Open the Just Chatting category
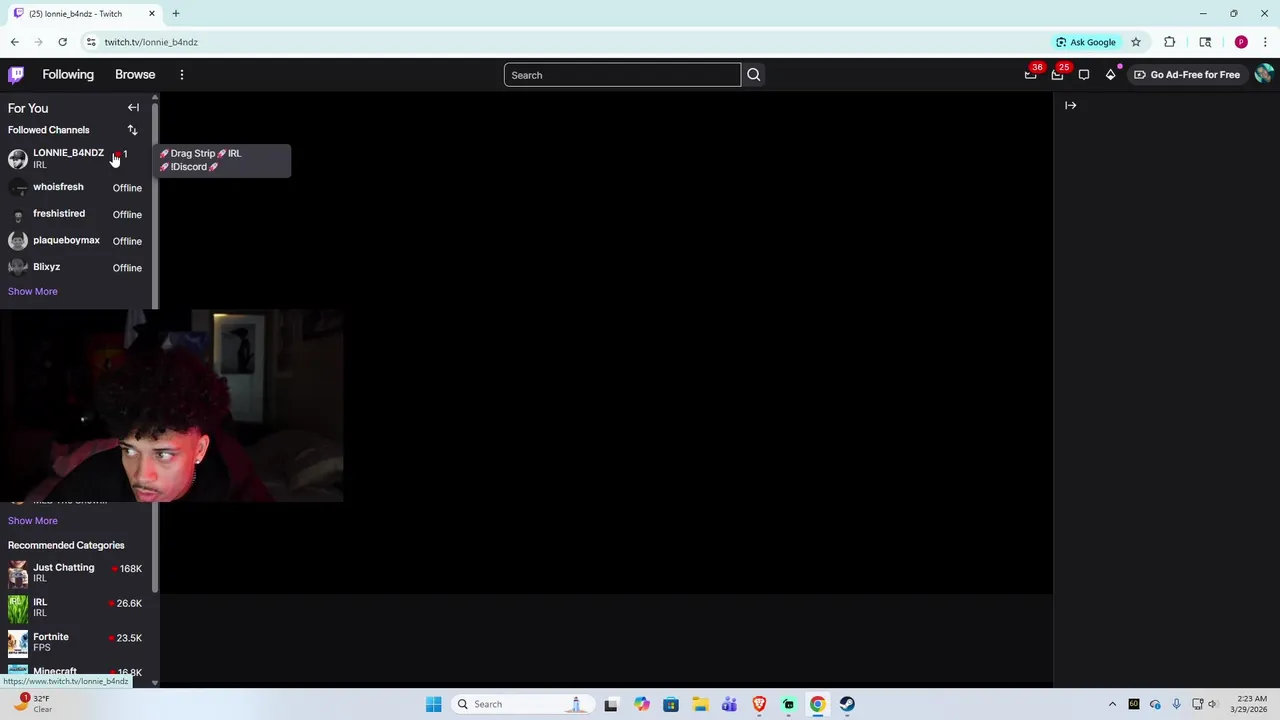This screenshot has width=1280, height=720. click(77, 572)
